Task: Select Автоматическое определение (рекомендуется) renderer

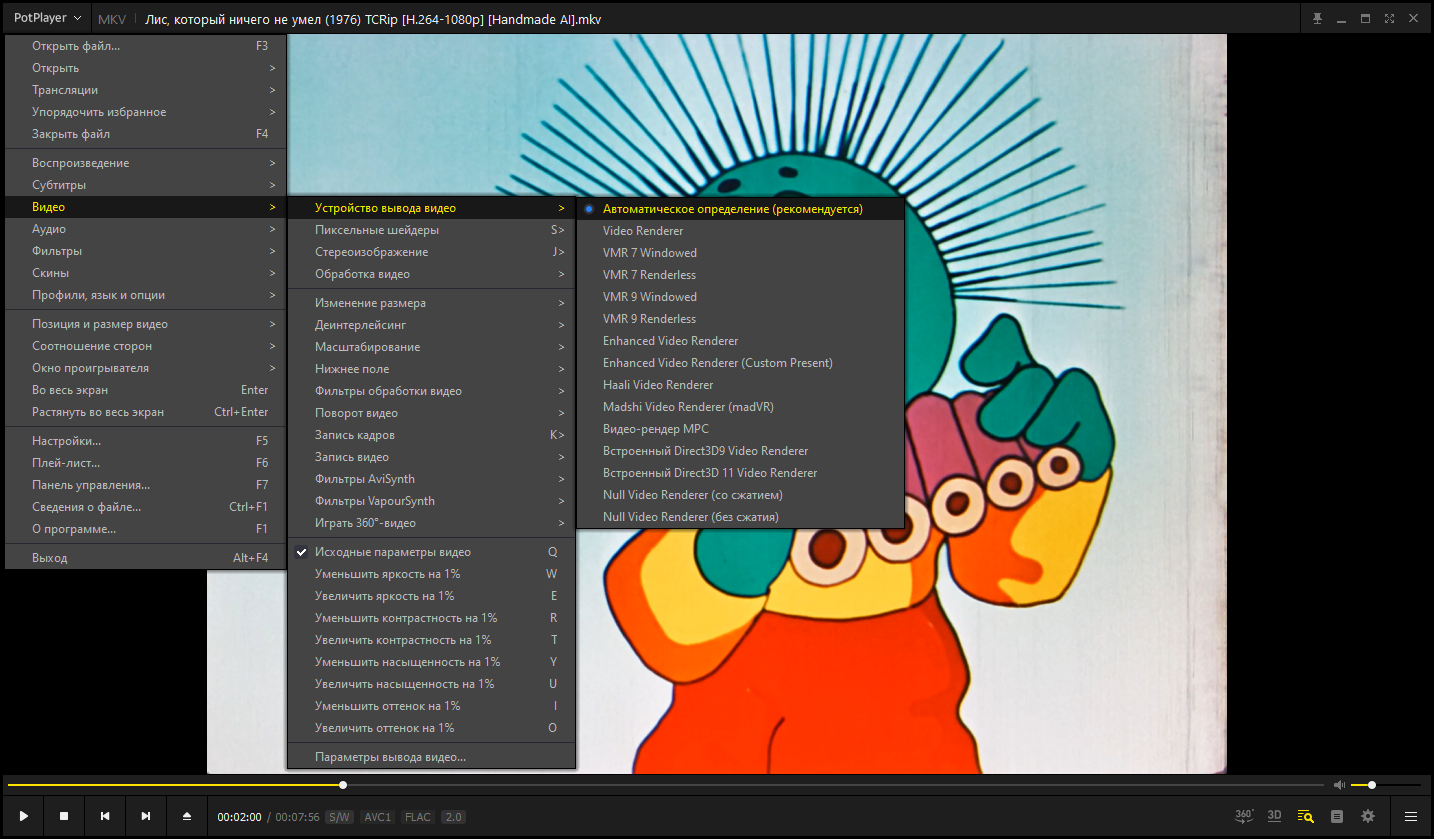Action: click(732, 209)
